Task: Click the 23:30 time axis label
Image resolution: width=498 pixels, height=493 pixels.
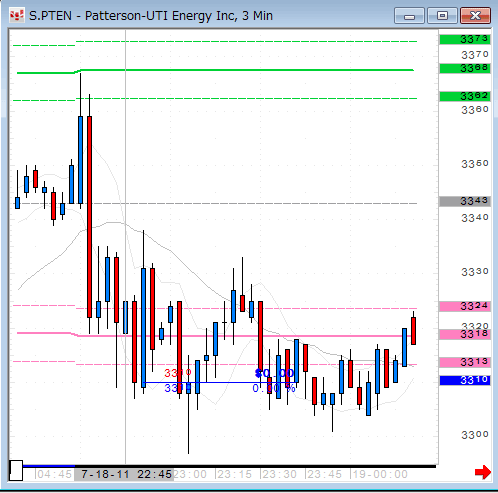Action: coord(279,474)
